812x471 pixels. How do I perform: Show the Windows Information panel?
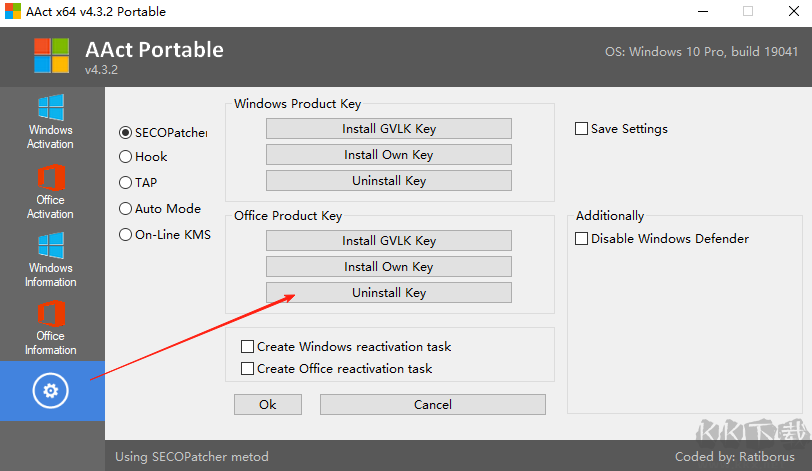coord(51,260)
